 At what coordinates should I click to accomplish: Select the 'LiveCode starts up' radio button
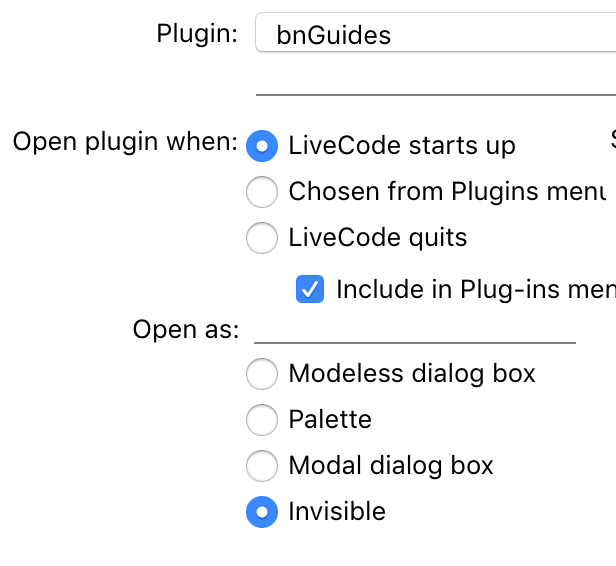tap(261, 145)
